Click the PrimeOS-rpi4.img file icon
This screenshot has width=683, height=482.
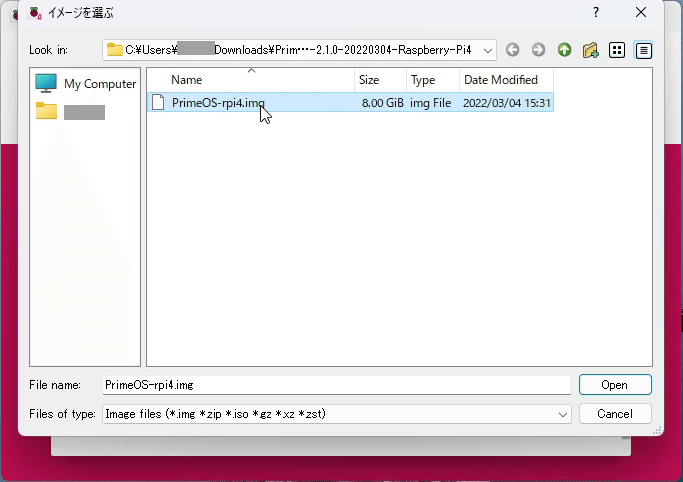[158, 102]
